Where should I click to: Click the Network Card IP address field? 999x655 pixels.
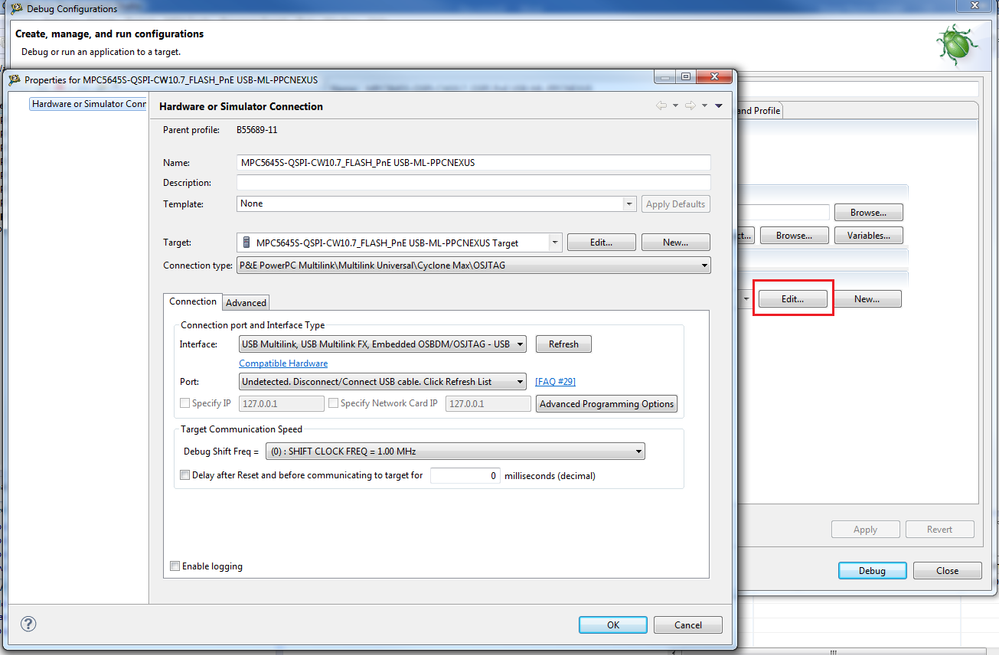(x=487, y=403)
